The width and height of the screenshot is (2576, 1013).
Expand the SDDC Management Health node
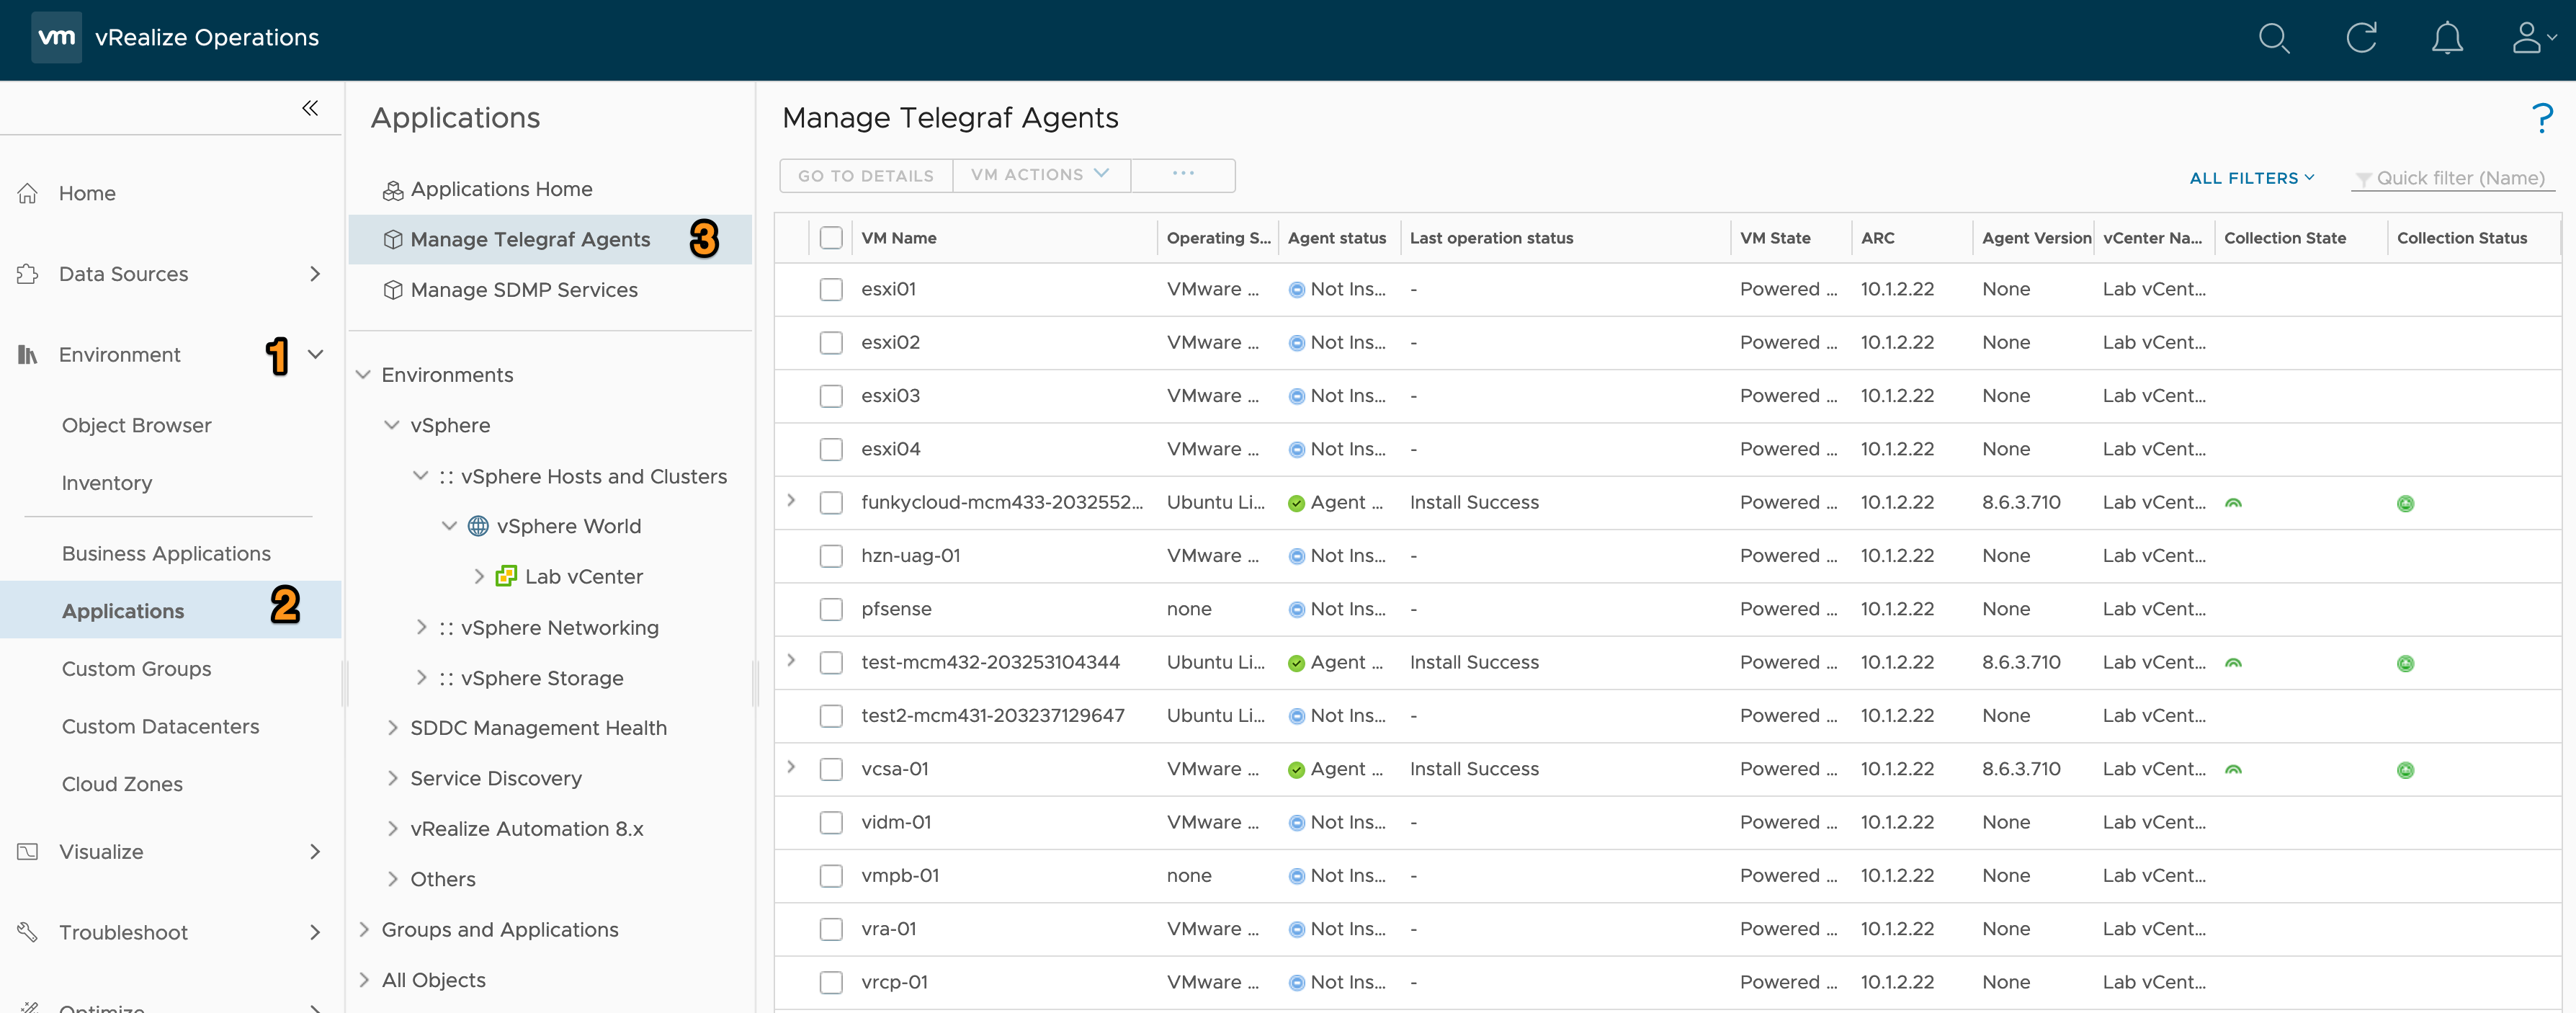393,728
